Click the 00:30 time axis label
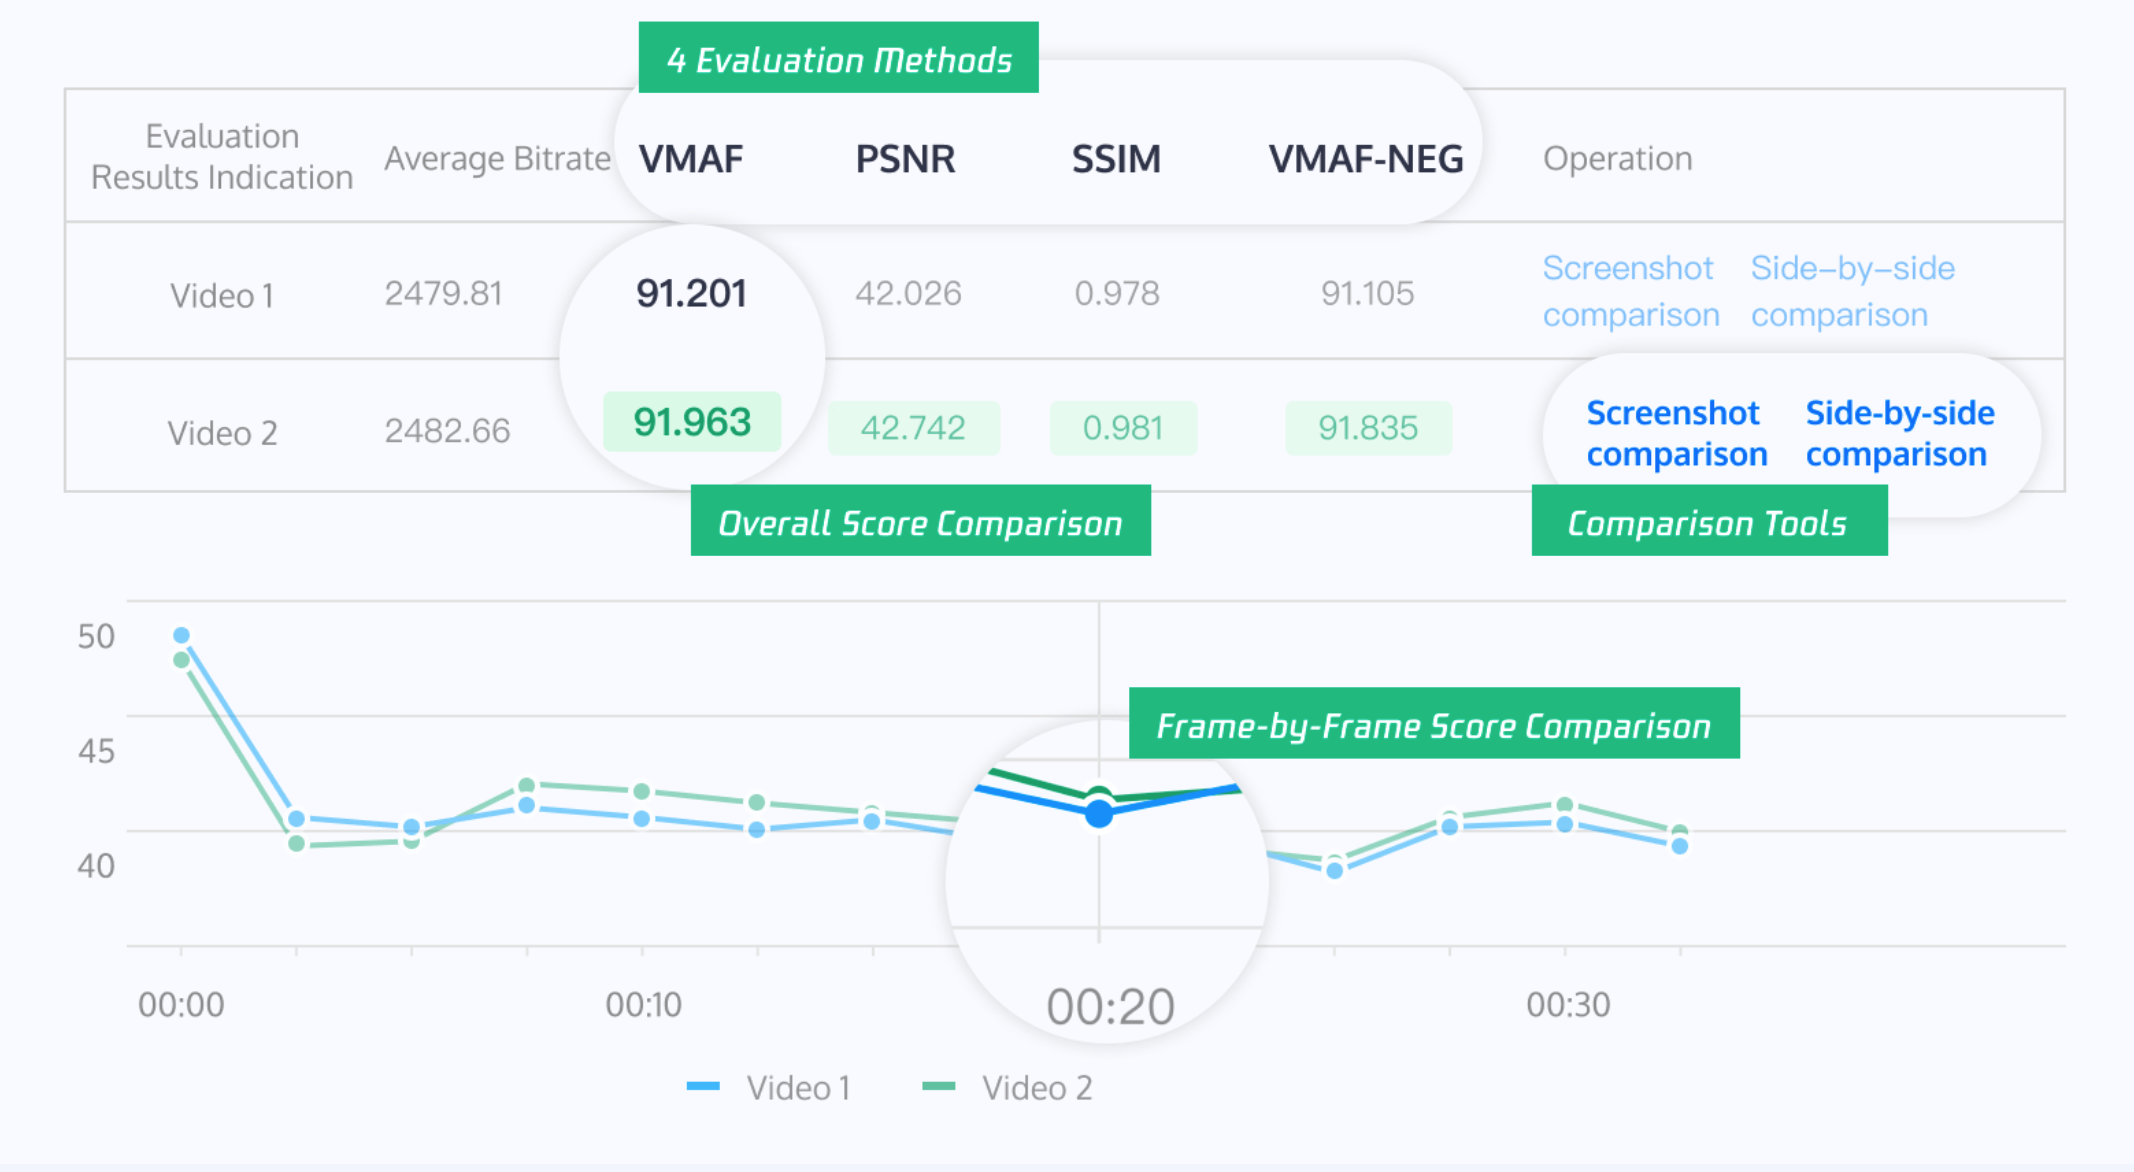Screen dimensions: 2134x1172 click(1567, 1004)
